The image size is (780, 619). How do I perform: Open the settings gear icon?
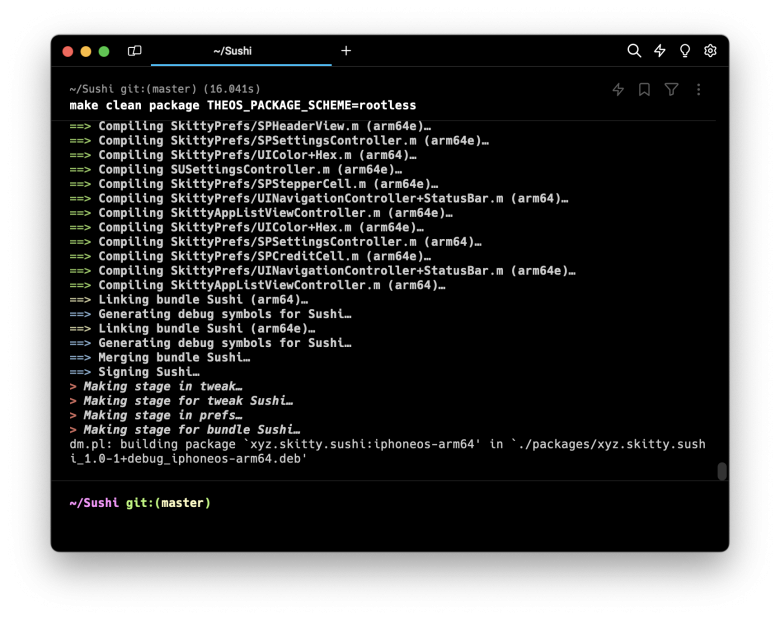coord(710,51)
